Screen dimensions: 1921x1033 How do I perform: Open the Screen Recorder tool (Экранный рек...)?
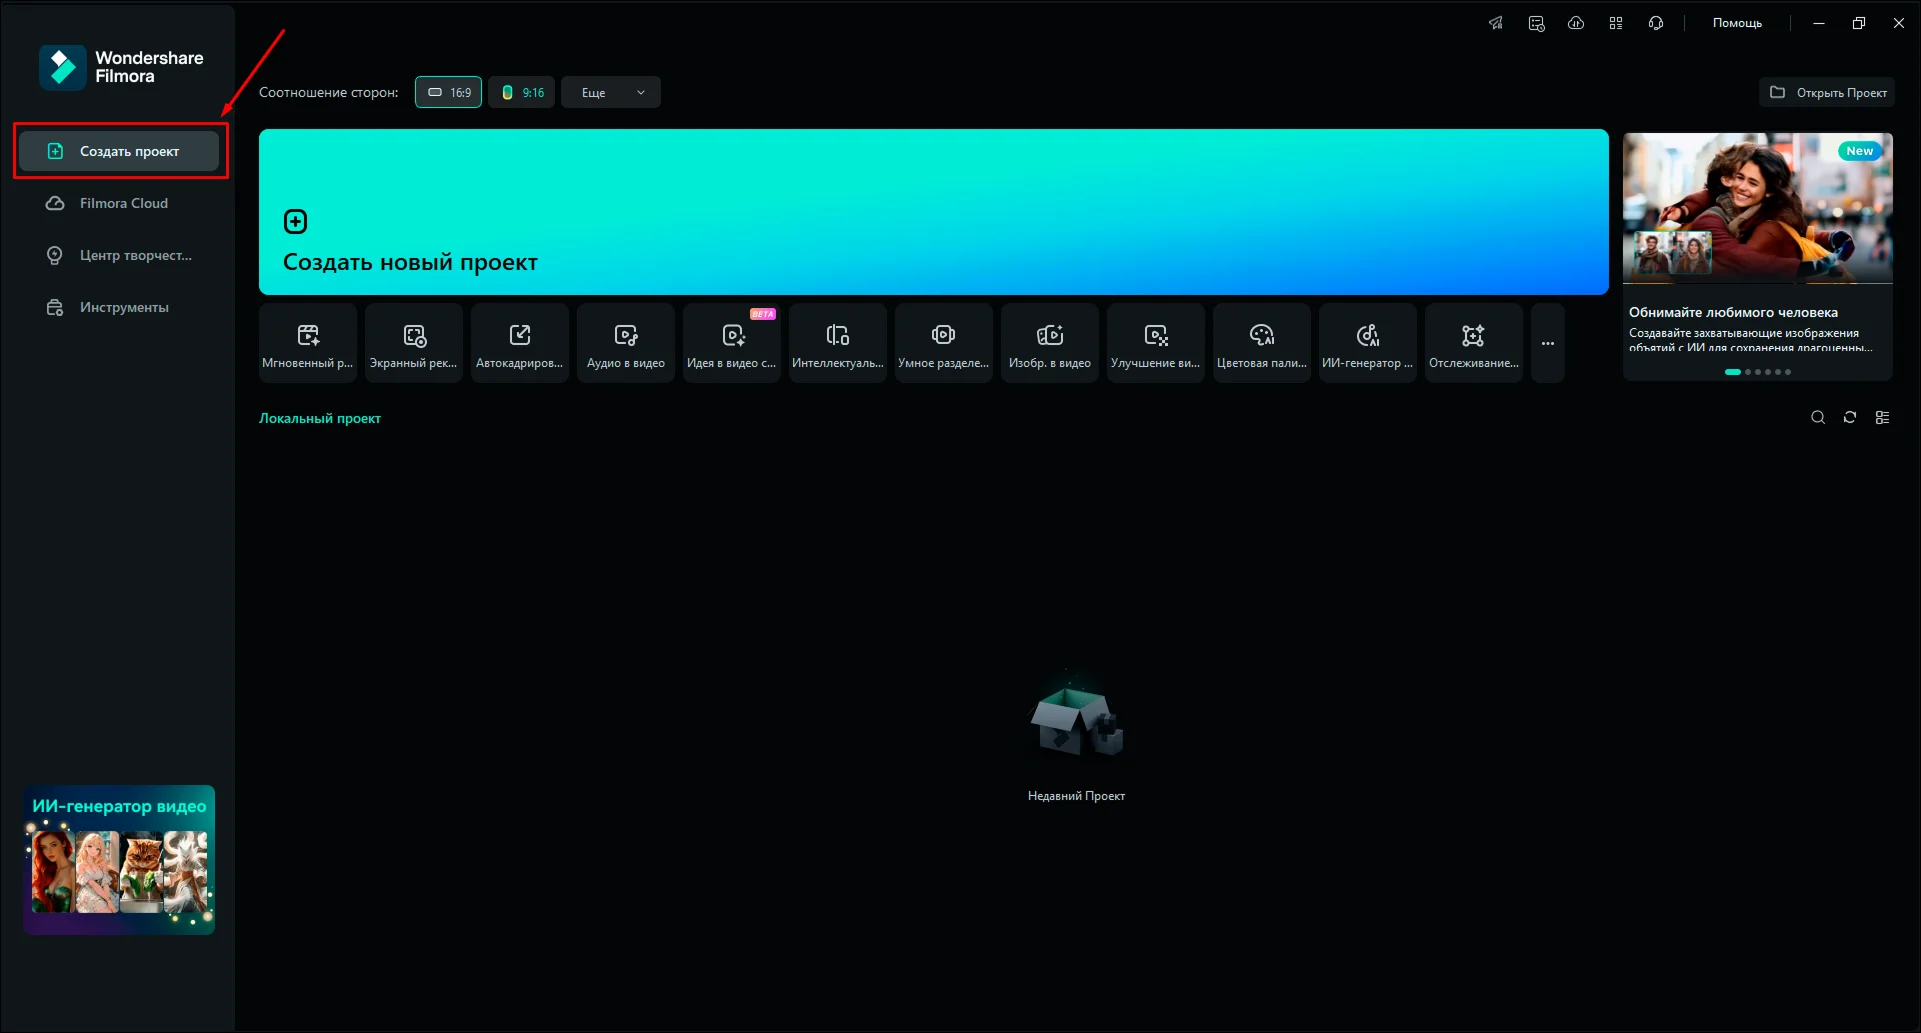point(413,343)
